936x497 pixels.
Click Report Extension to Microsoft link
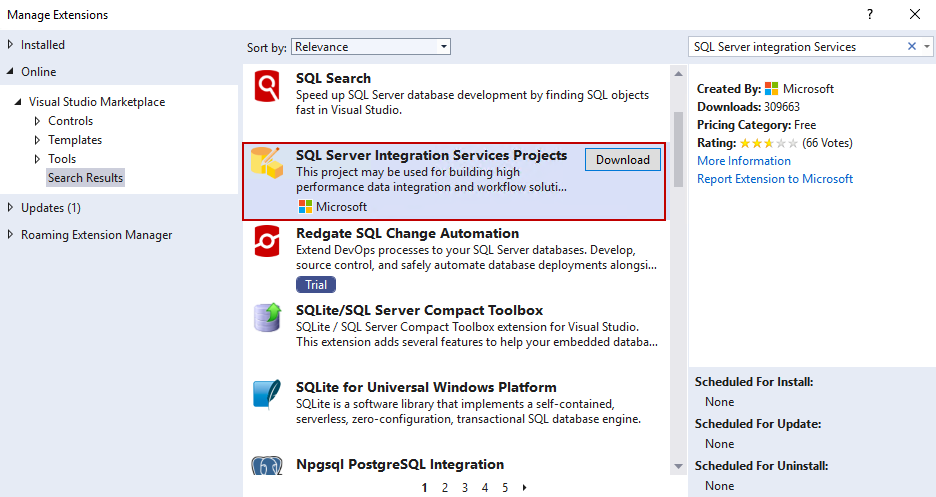coord(774,179)
